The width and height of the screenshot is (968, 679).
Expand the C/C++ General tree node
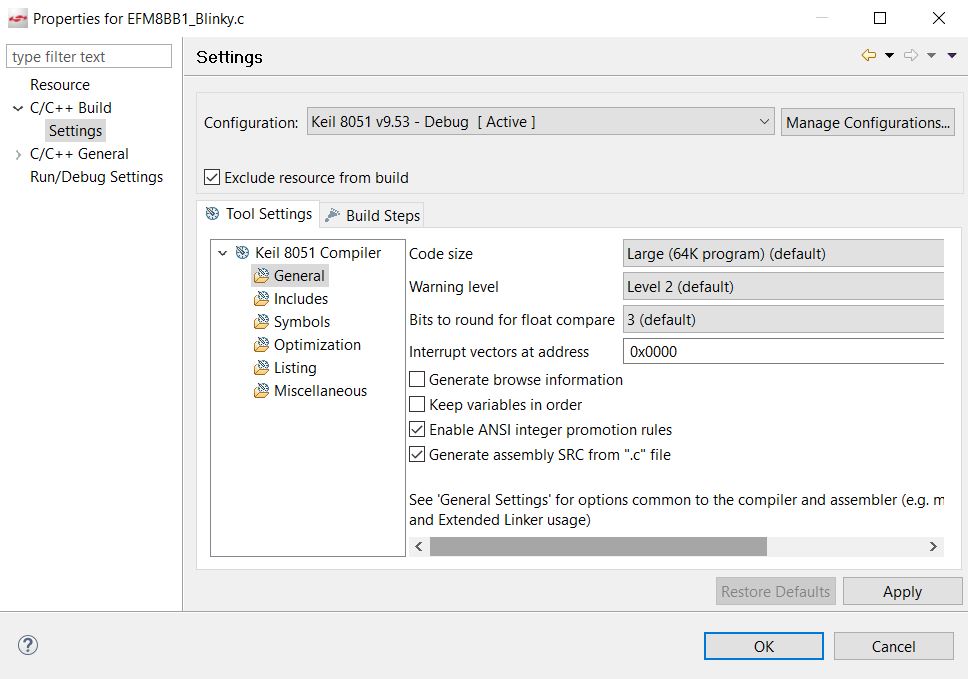pyautogui.click(x=20, y=153)
